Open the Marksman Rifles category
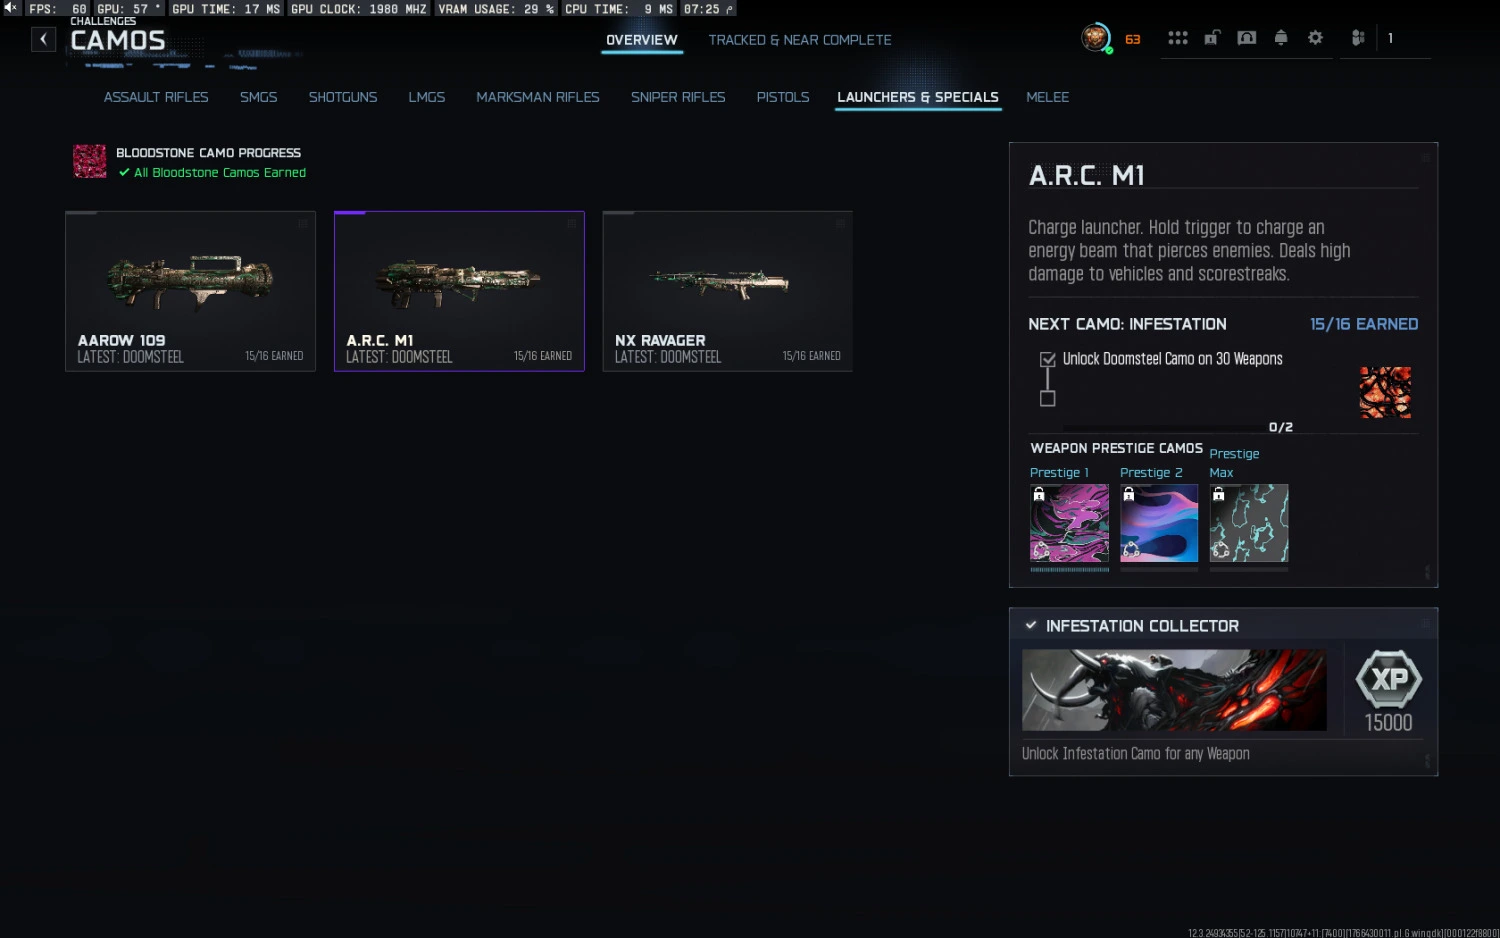This screenshot has height=938, width=1500. pos(538,97)
